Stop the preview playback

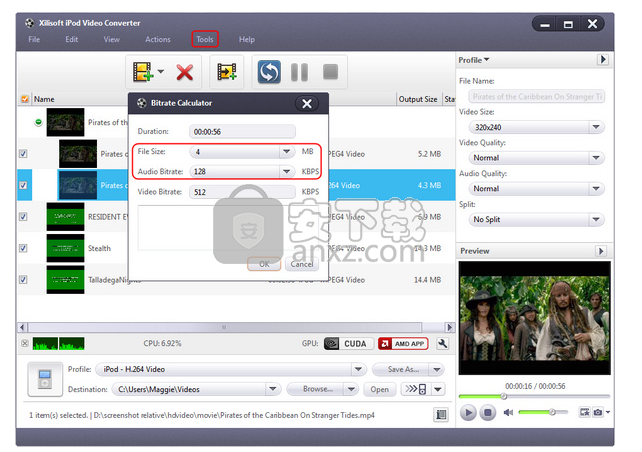click(488, 412)
